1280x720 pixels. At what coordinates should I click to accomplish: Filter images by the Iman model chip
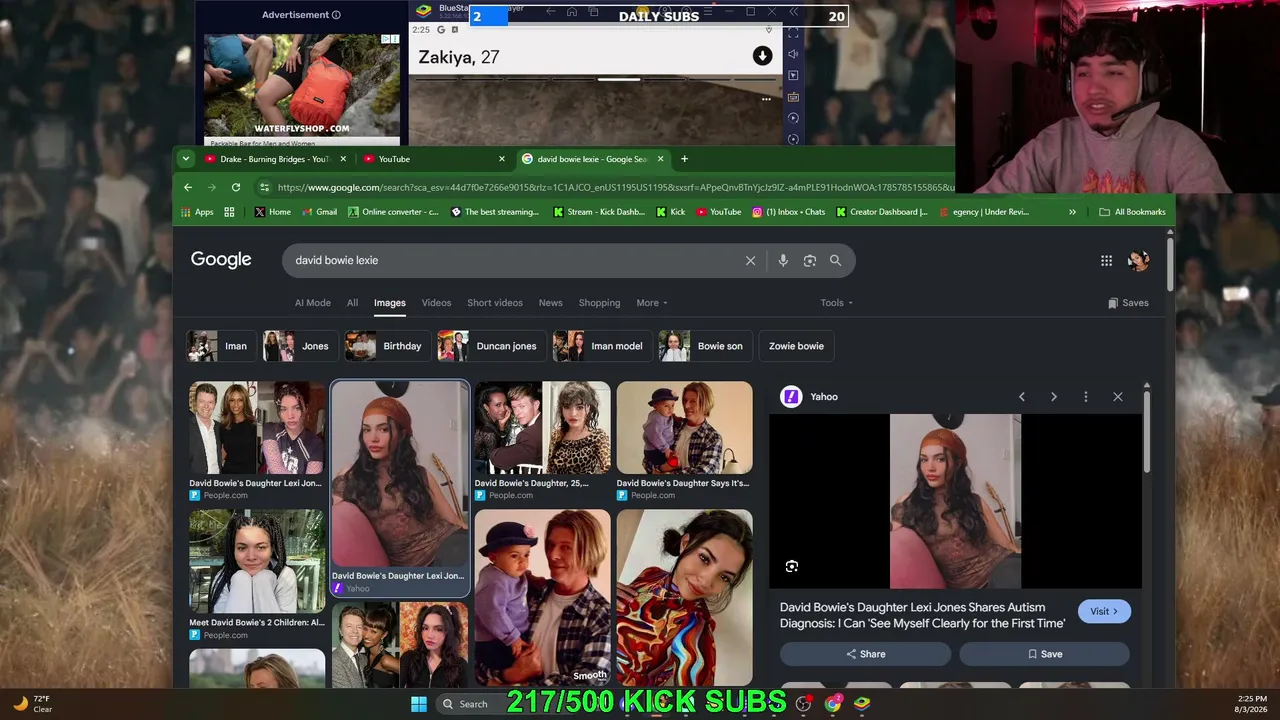[602, 346]
